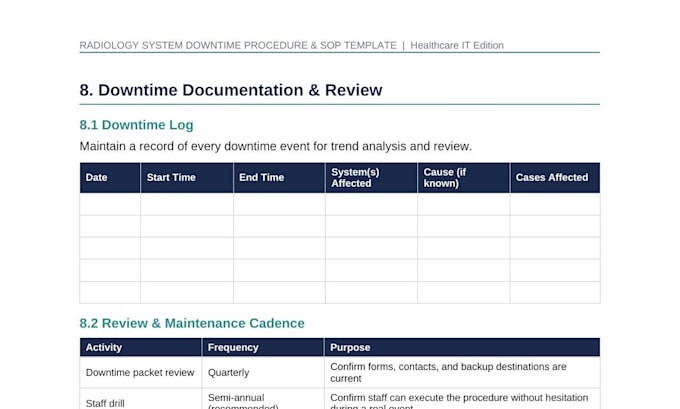Click the 'Downtime packet review' cell
Viewport: 680px width, 409px height.
point(141,373)
